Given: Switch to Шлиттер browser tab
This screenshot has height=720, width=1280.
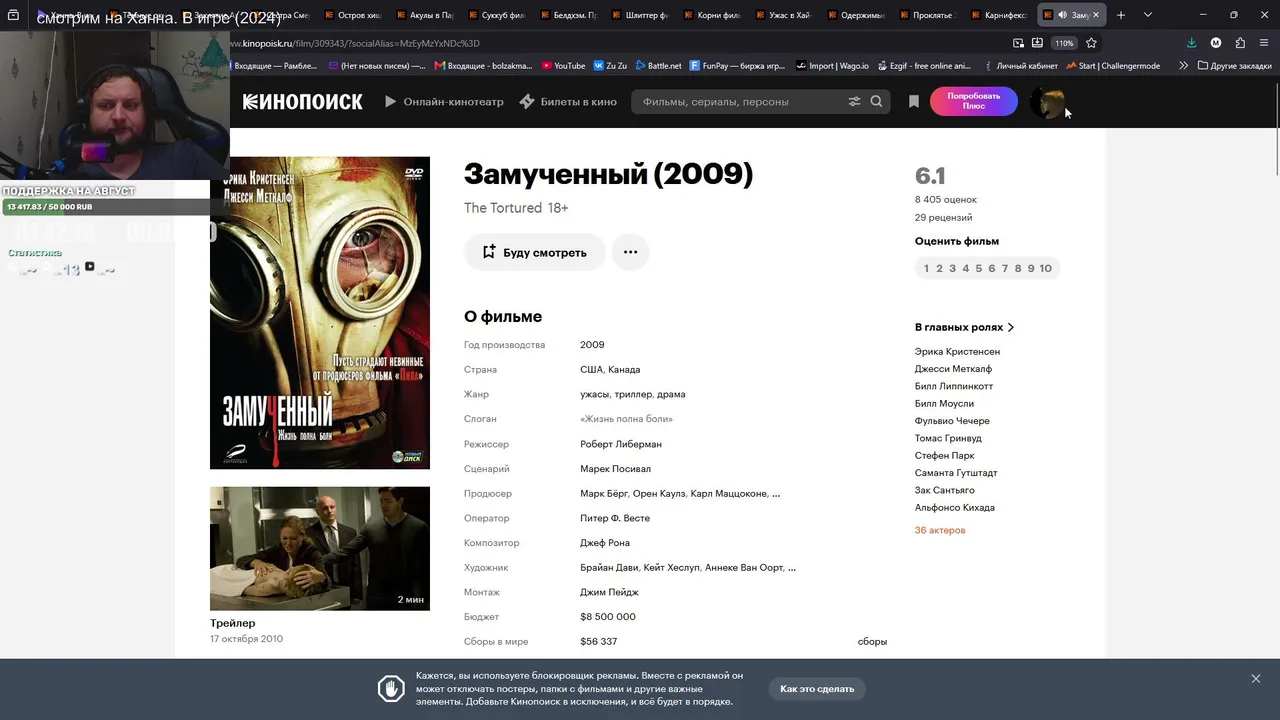Looking at the screenshot, I should tap(640, 15).
